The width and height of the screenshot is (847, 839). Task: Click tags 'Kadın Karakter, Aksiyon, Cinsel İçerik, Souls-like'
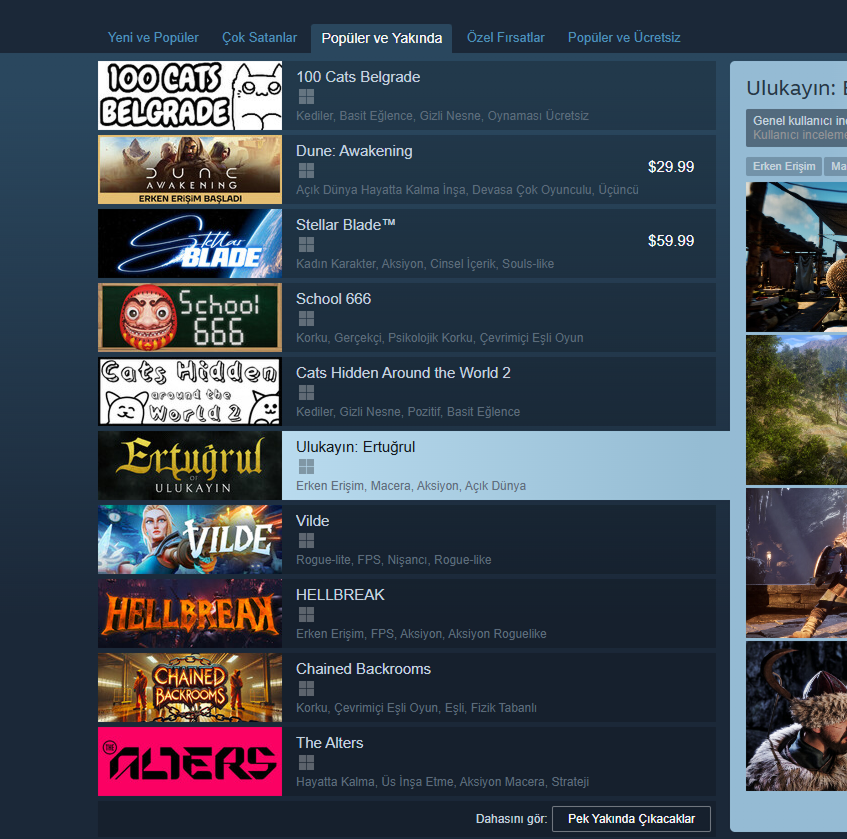click(425, 264)
